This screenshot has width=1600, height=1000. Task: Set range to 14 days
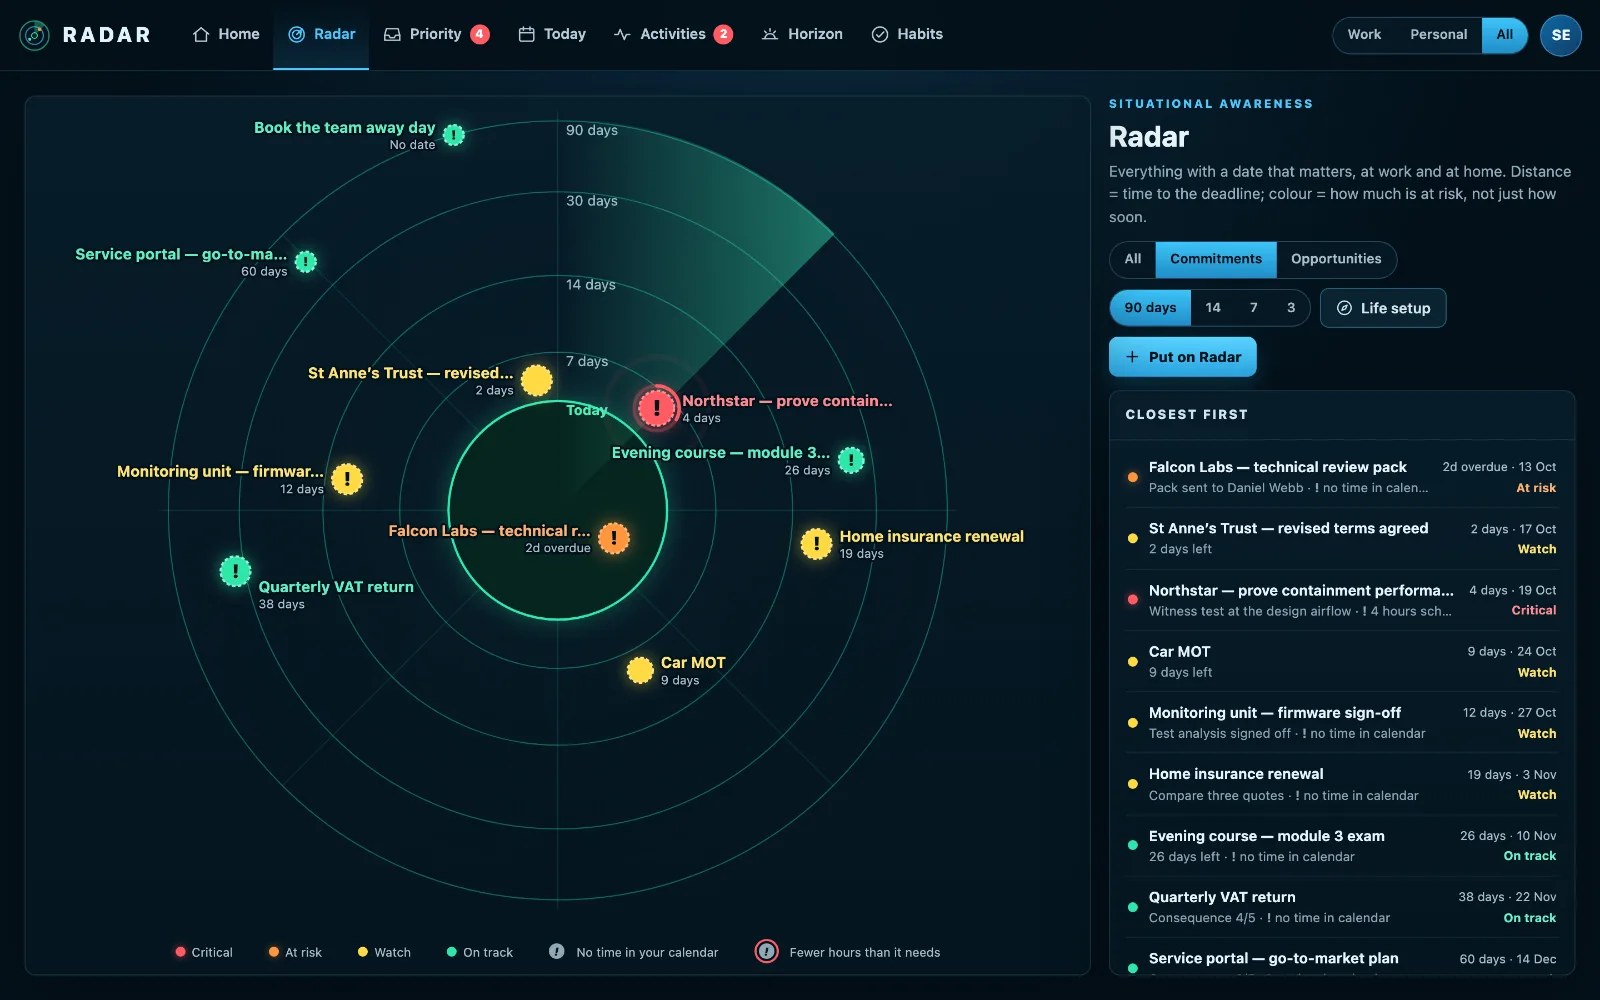point(1212,308)
